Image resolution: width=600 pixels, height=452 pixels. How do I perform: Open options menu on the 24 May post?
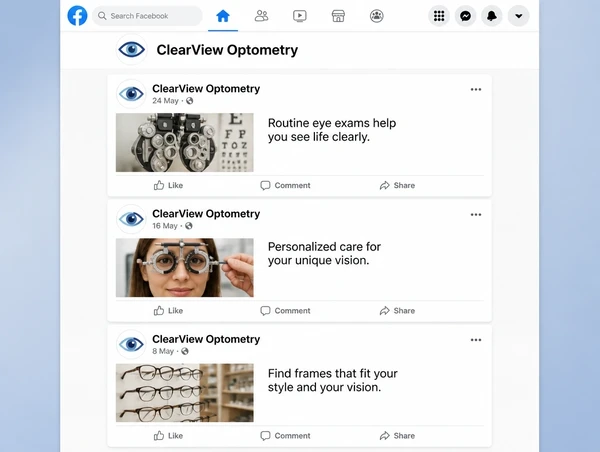[476, 89]
